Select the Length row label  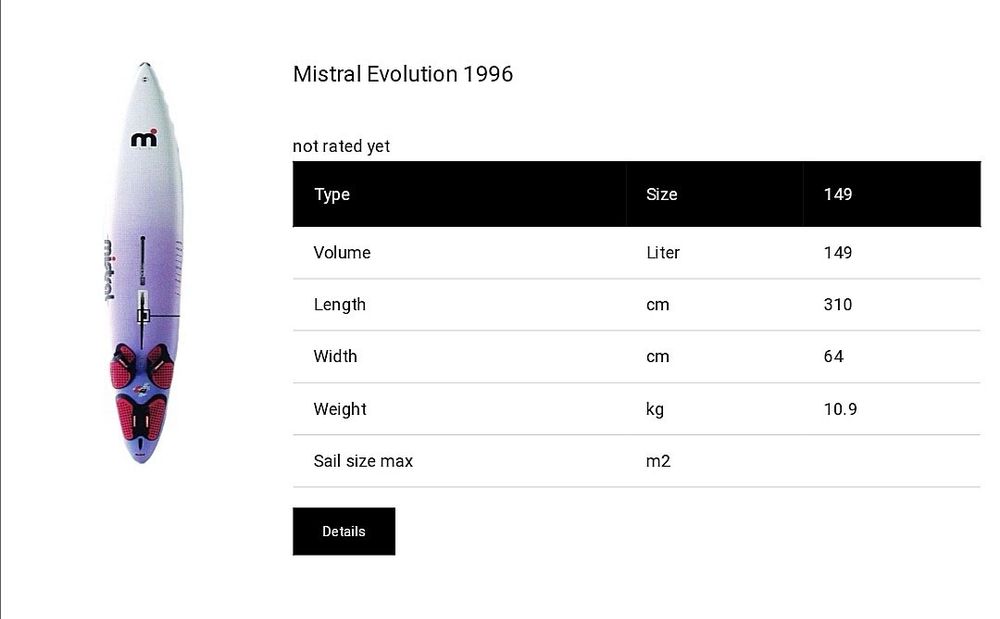340,305
